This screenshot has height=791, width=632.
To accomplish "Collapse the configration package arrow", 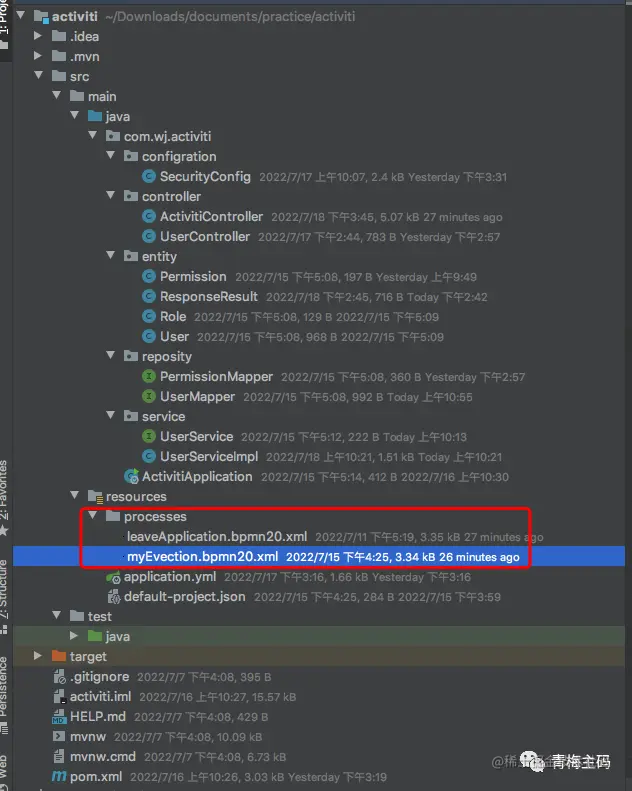I will pos(111,155).
